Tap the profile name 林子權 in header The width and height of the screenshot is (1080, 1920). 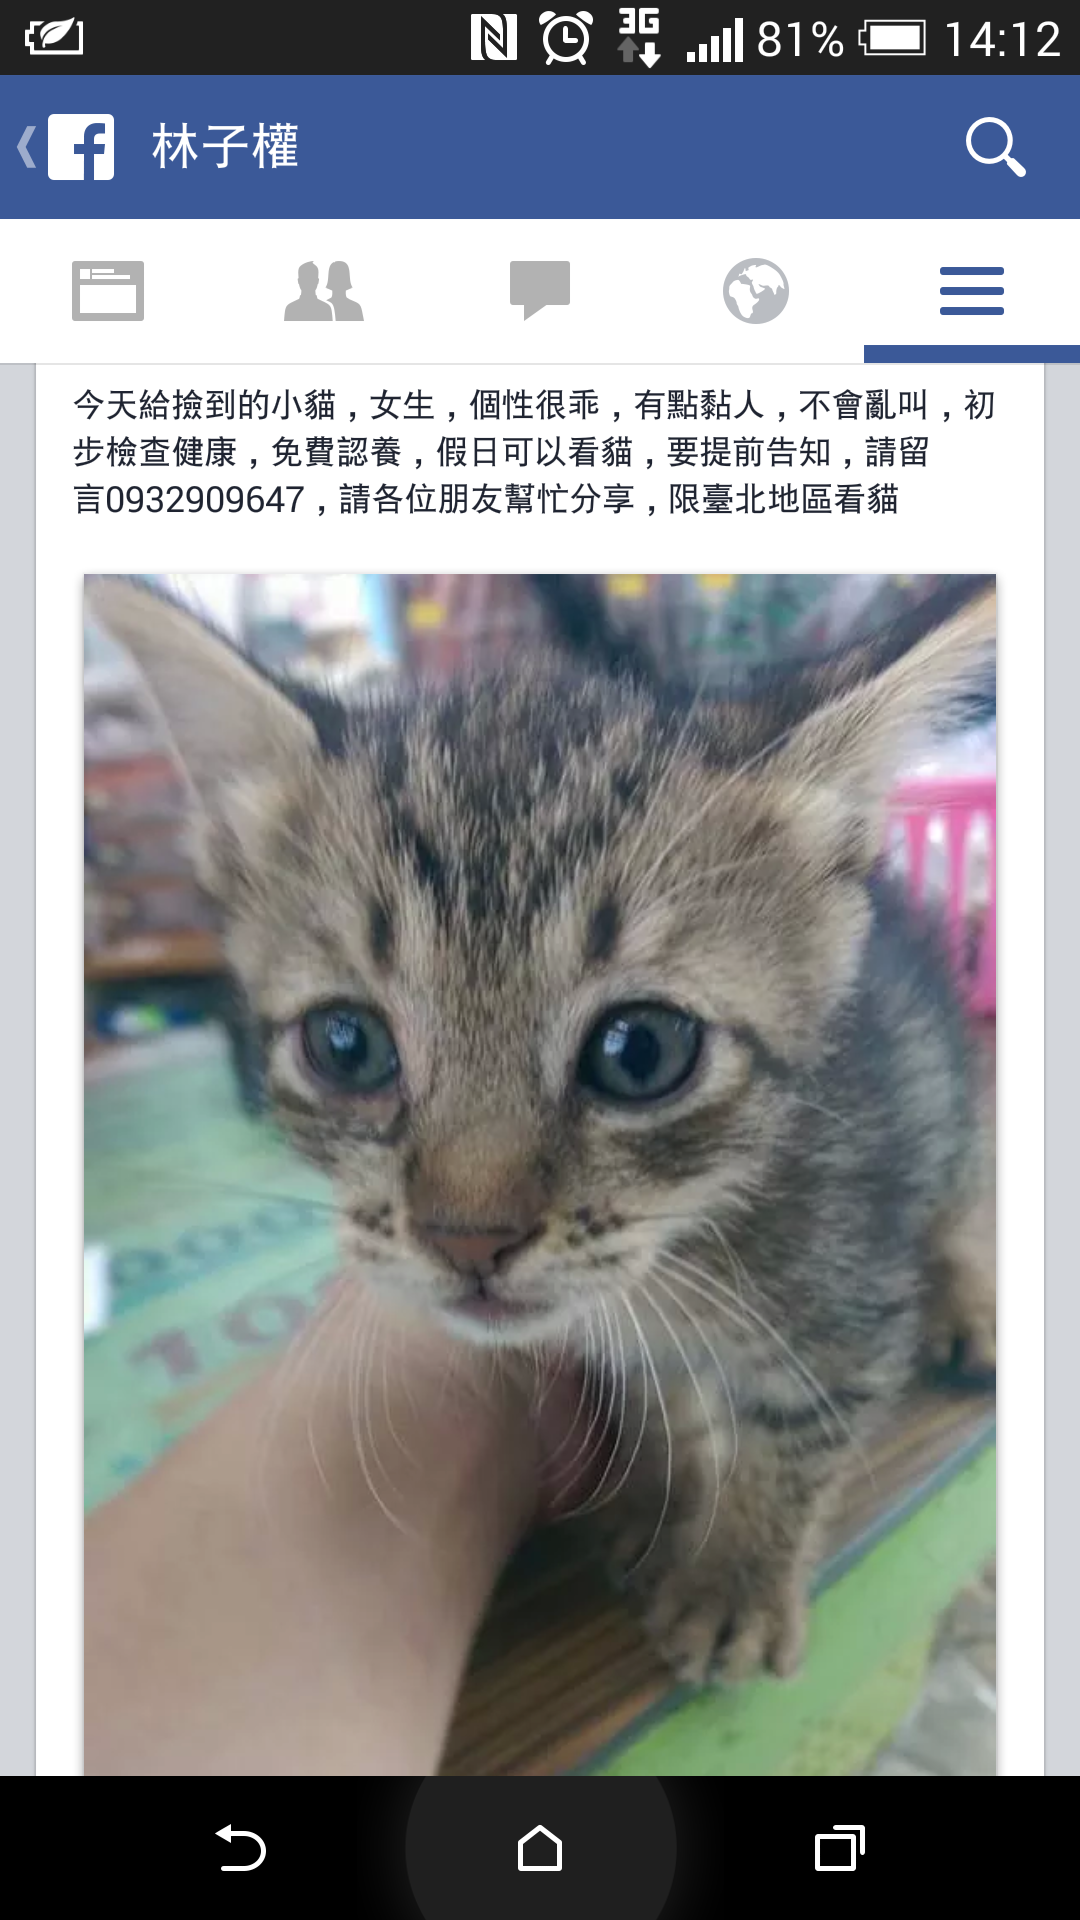pos(226,147)
